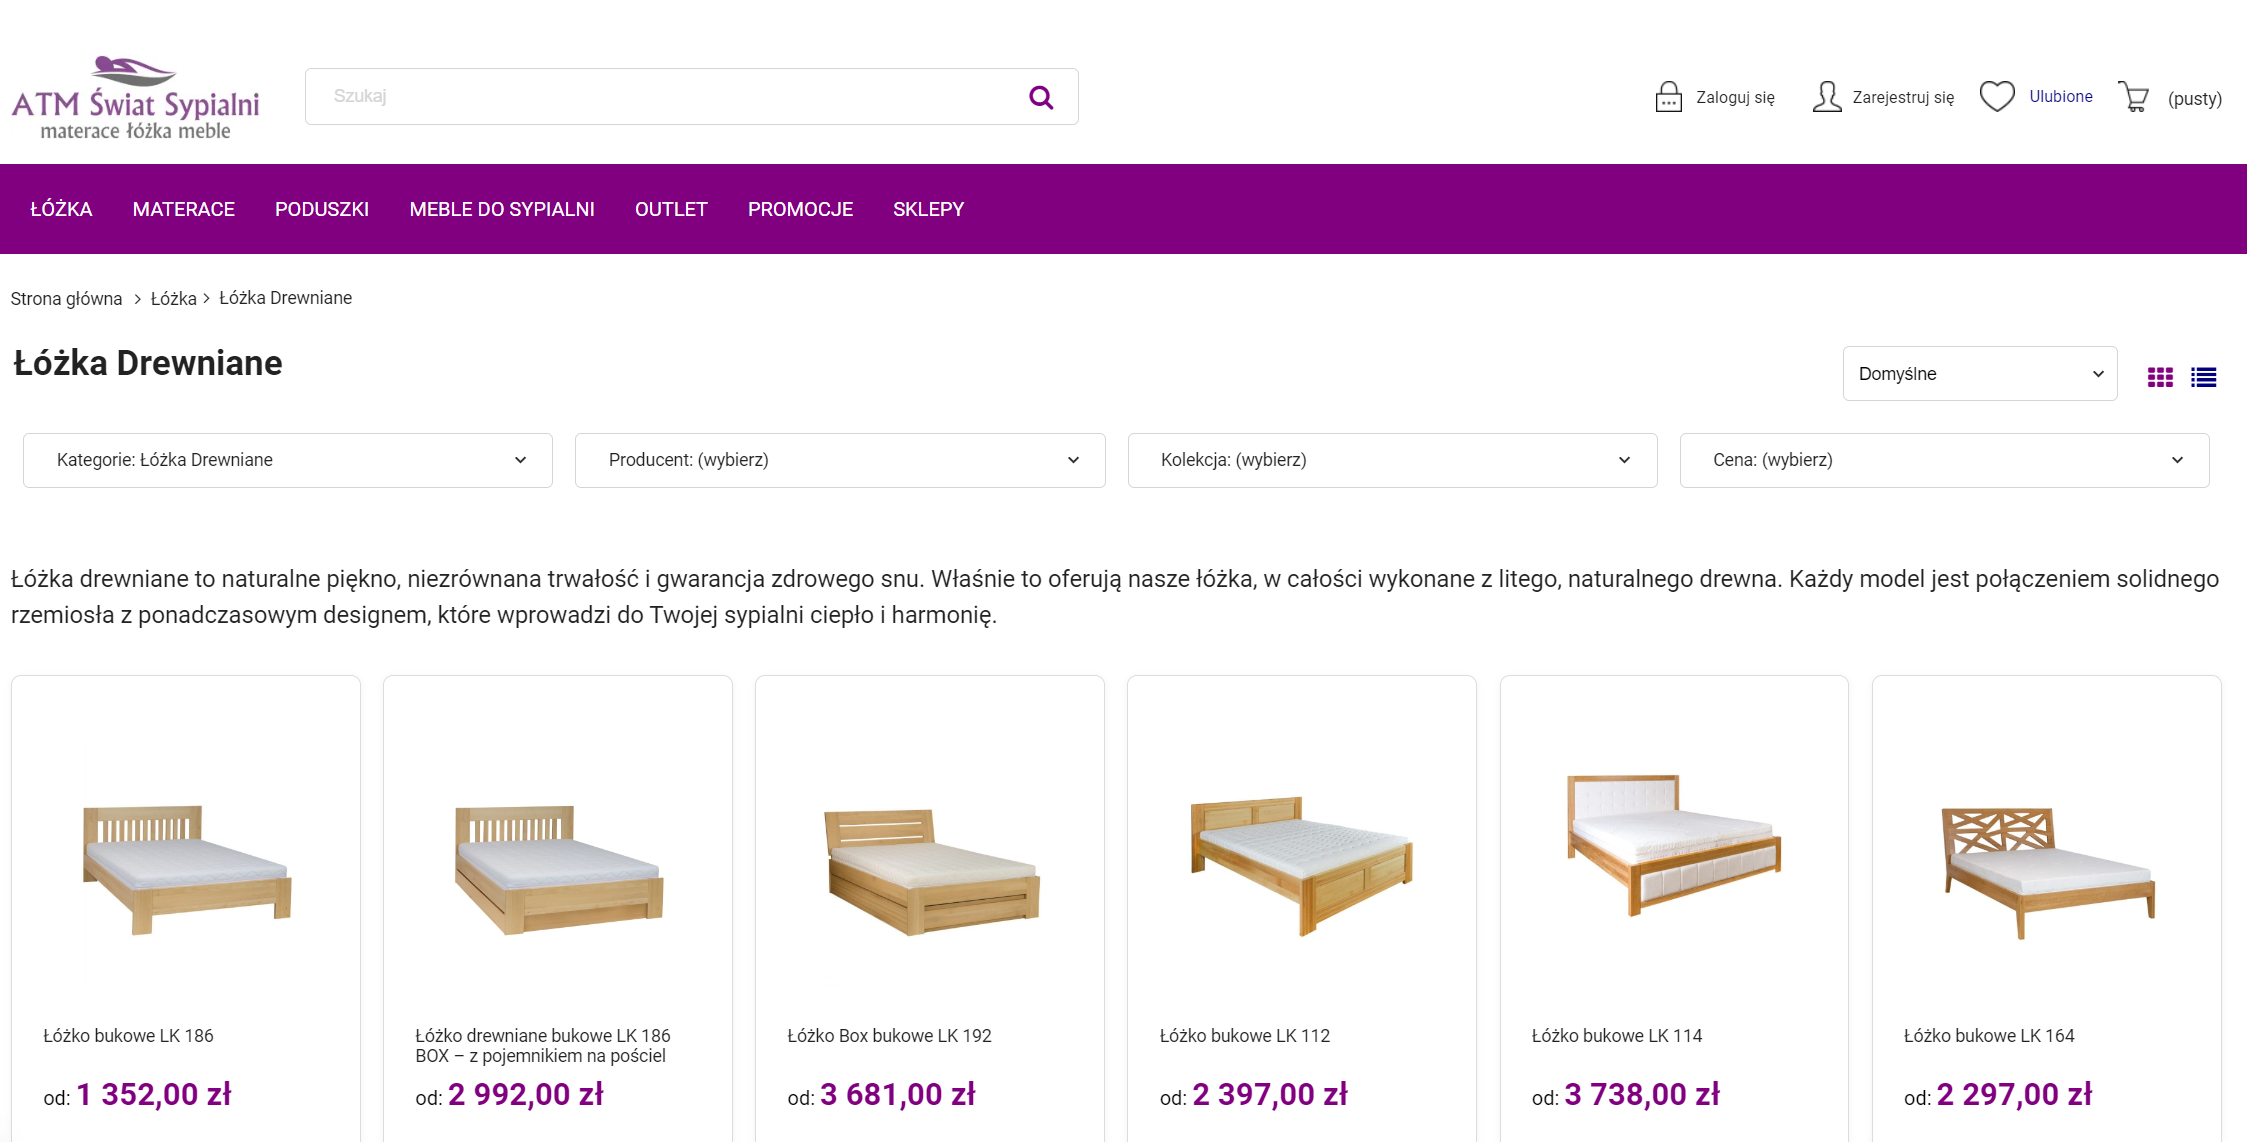Open the Cena filter dropdown
This screenshot has height=1142, width=2247.
(x=1945, y=460)
